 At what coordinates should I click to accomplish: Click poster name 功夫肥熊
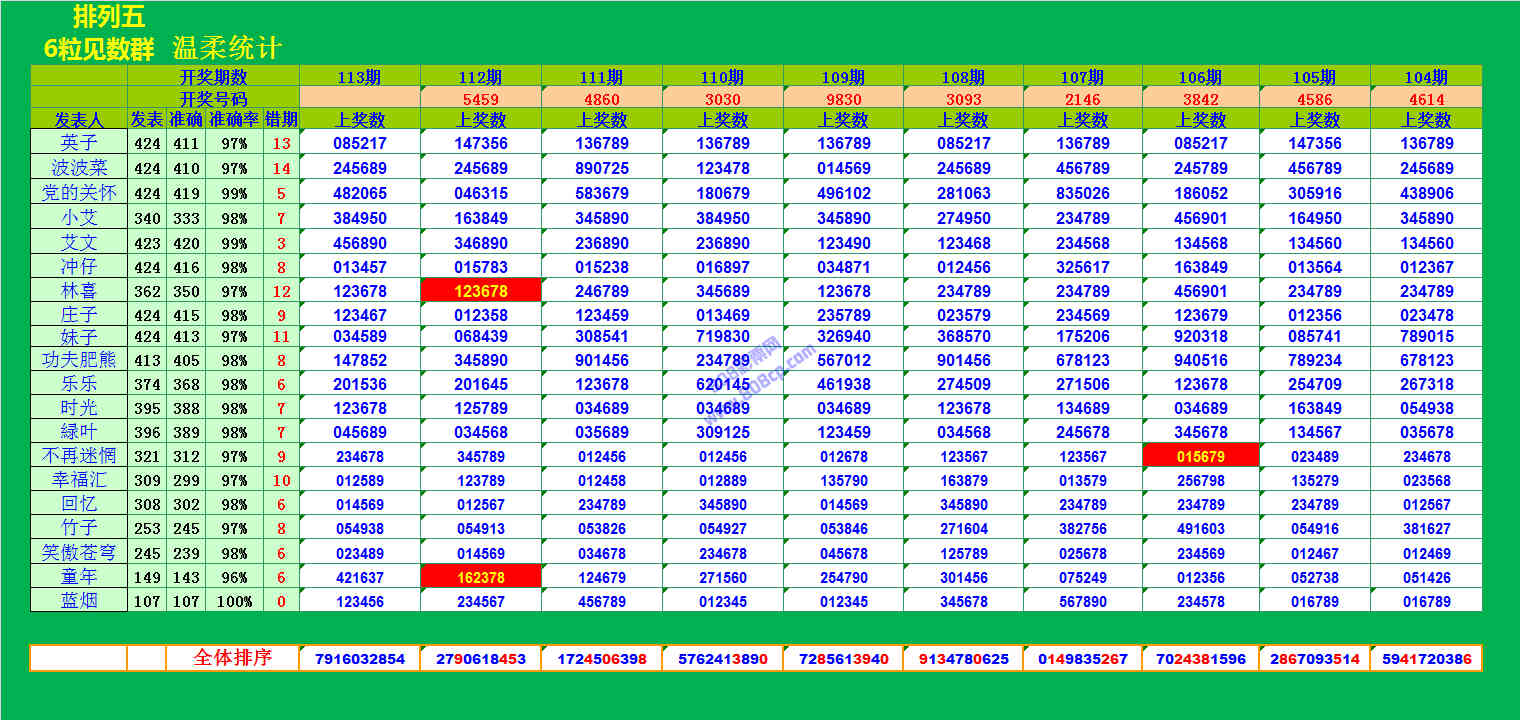(x=78, y=360)
